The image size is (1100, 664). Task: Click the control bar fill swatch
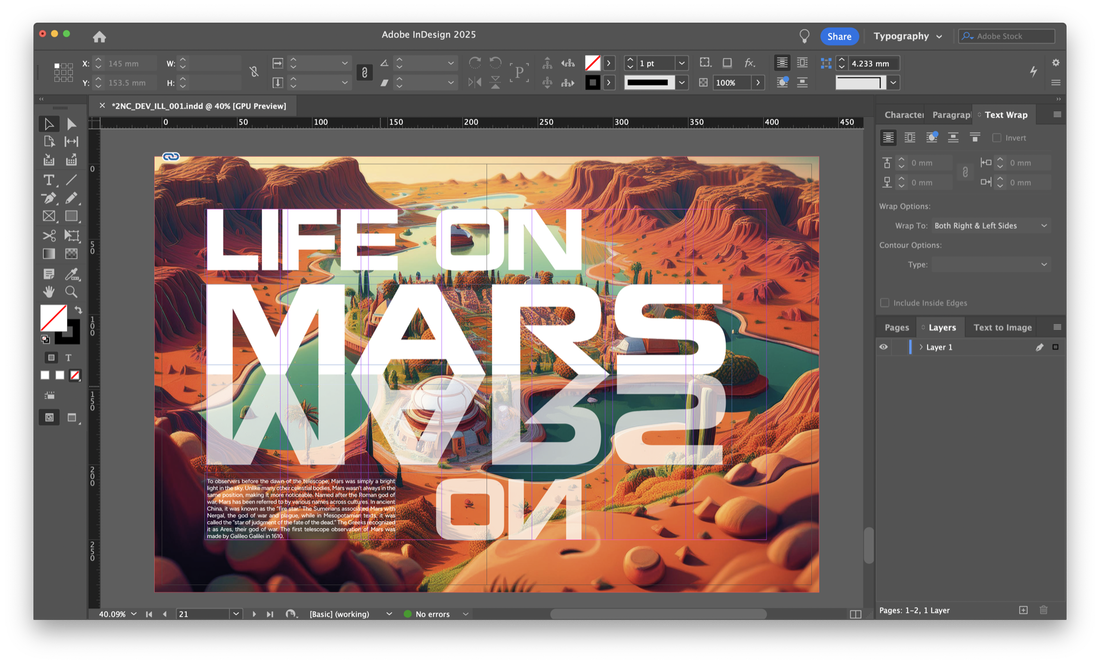coord(593,63)
